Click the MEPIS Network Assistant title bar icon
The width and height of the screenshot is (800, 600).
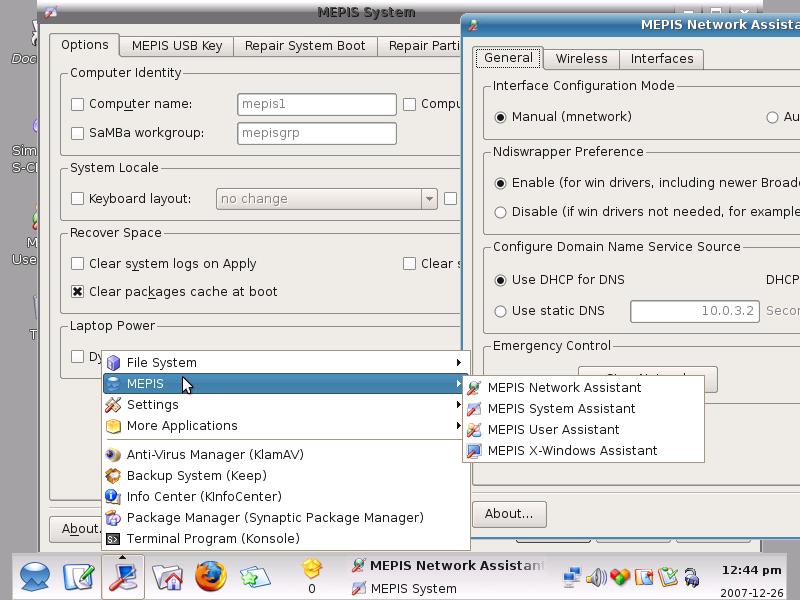click(x=473, y=24)
